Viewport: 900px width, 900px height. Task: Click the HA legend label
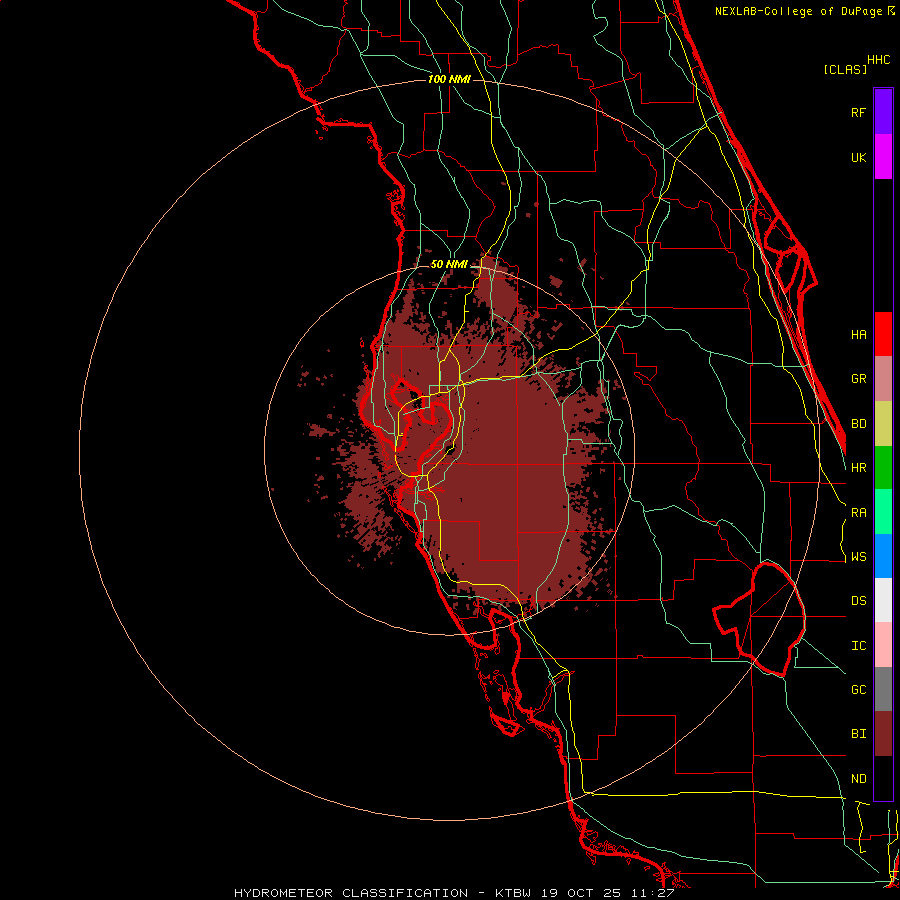click(x=858, y=335)
